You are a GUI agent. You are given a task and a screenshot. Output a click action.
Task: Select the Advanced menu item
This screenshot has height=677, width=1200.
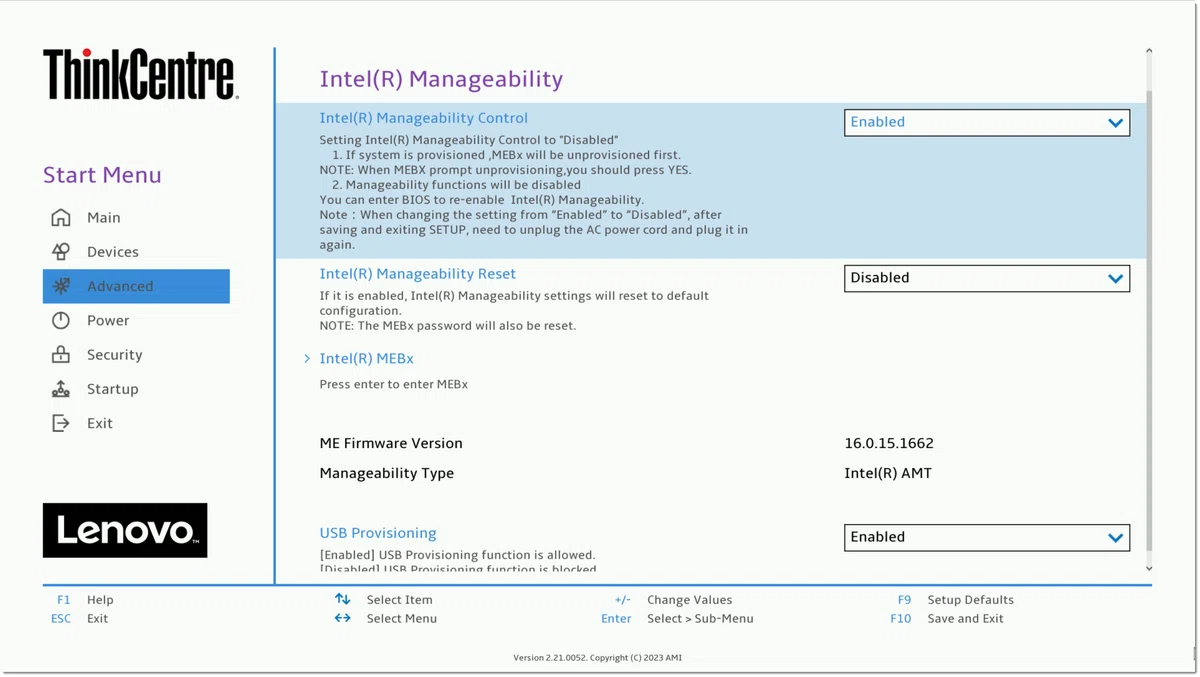click(136, 286)
